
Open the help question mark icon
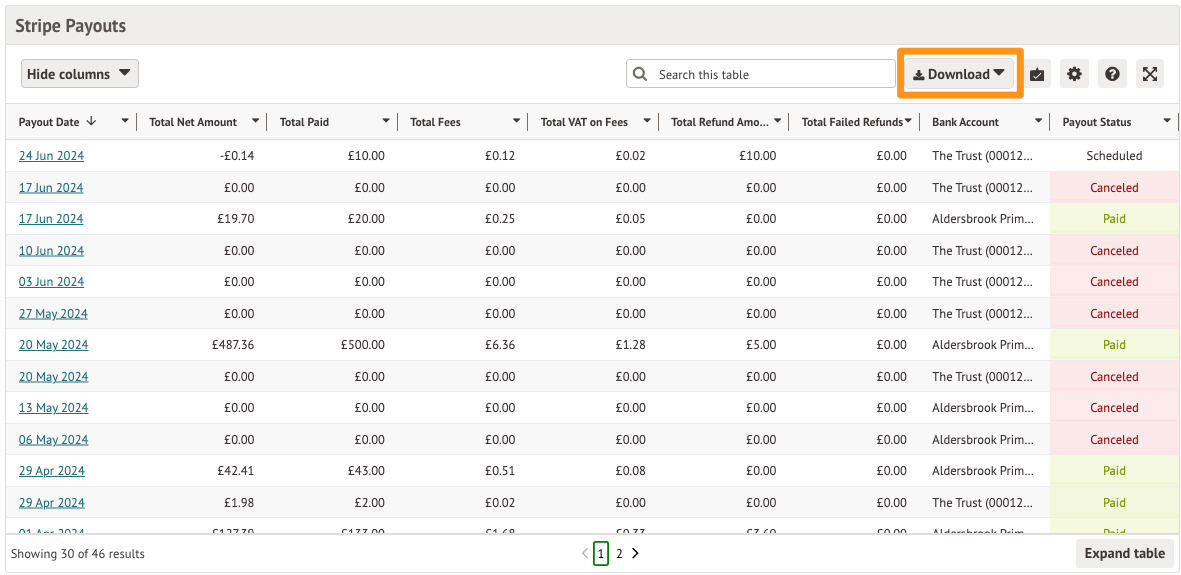1112,74
